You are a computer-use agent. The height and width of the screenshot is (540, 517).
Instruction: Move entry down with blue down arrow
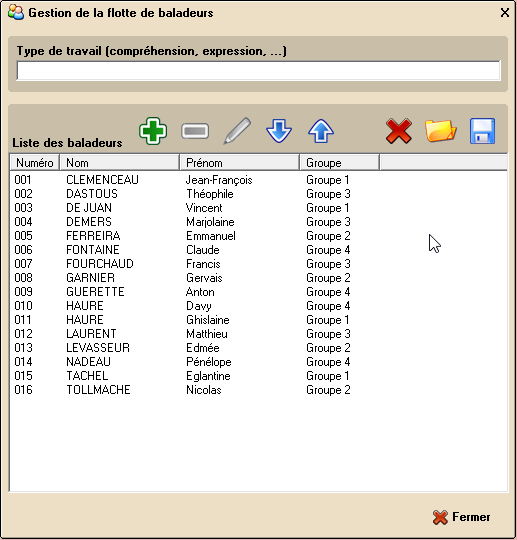[x=279, y=131]
